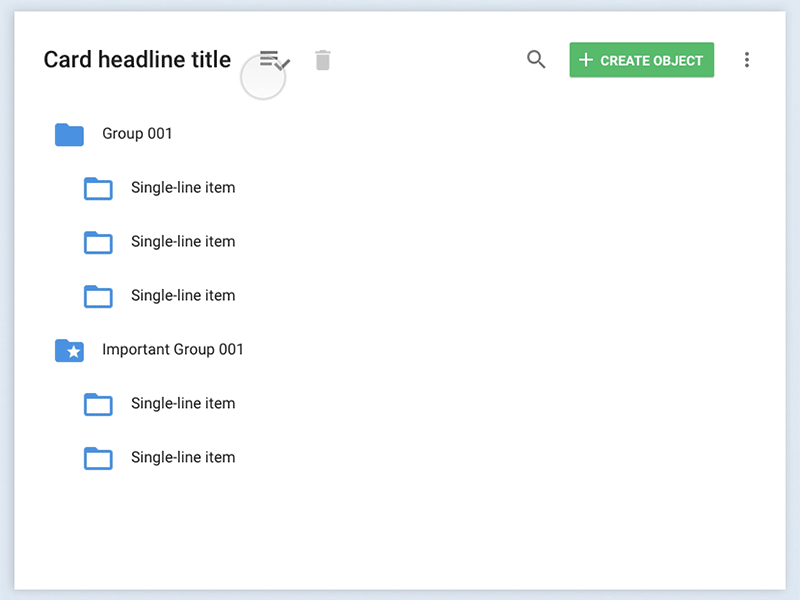Select the starred folder icon of Important Group 001

coord(69,350)
